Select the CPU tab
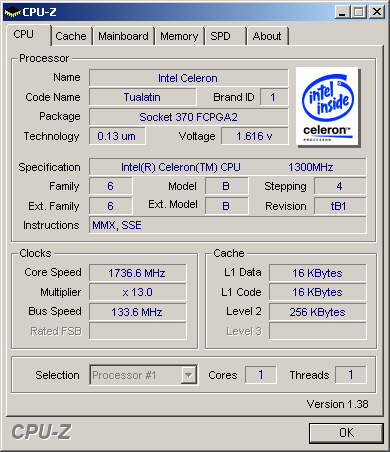The image size is (390, 452). [29, 35]
